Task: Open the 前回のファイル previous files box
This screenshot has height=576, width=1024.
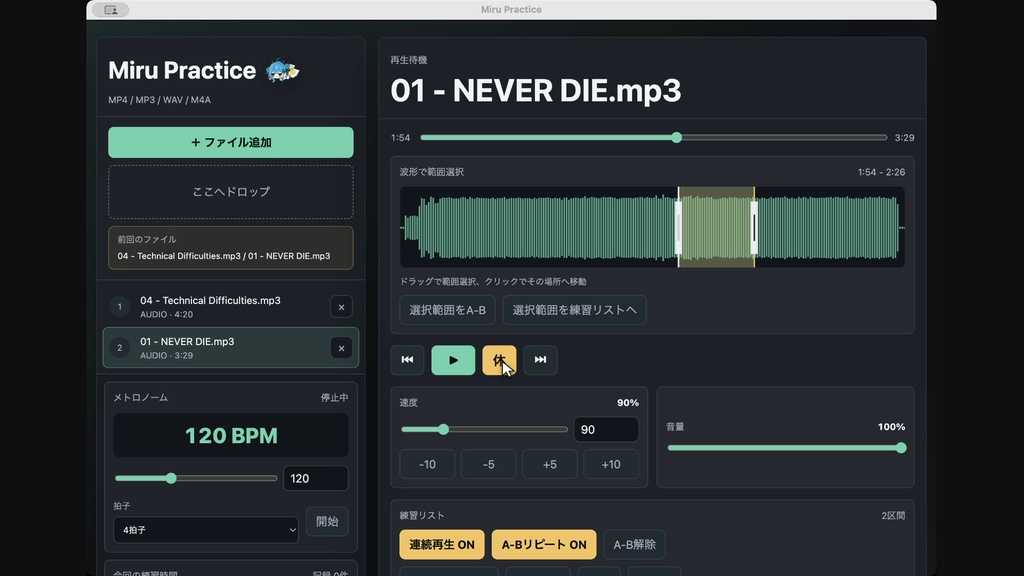Action: [231, 248]
